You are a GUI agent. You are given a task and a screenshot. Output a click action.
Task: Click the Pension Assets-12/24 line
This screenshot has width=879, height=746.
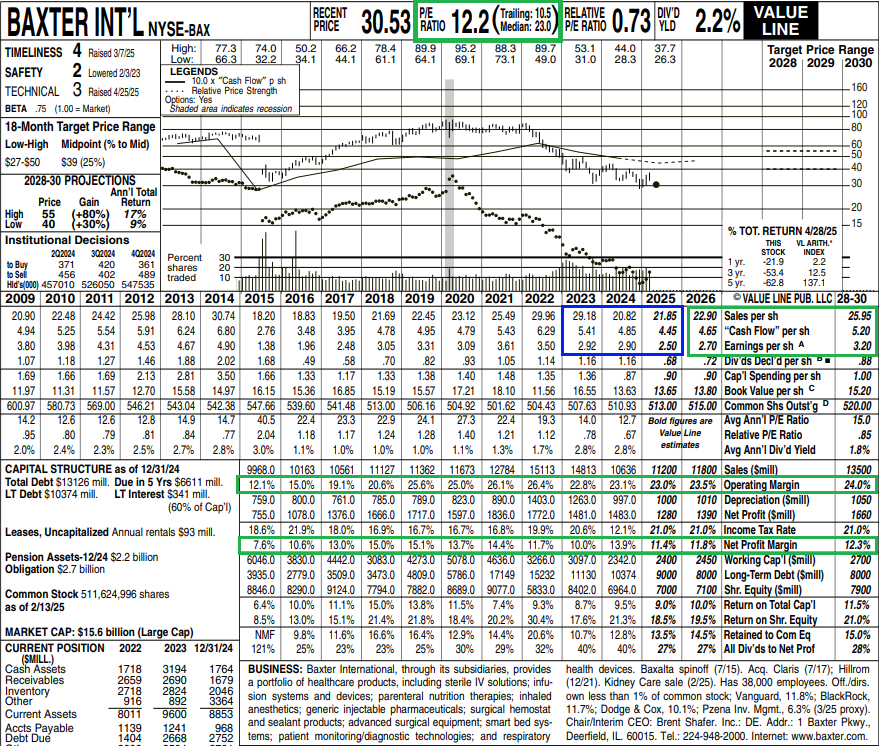[x=81, y=557]
